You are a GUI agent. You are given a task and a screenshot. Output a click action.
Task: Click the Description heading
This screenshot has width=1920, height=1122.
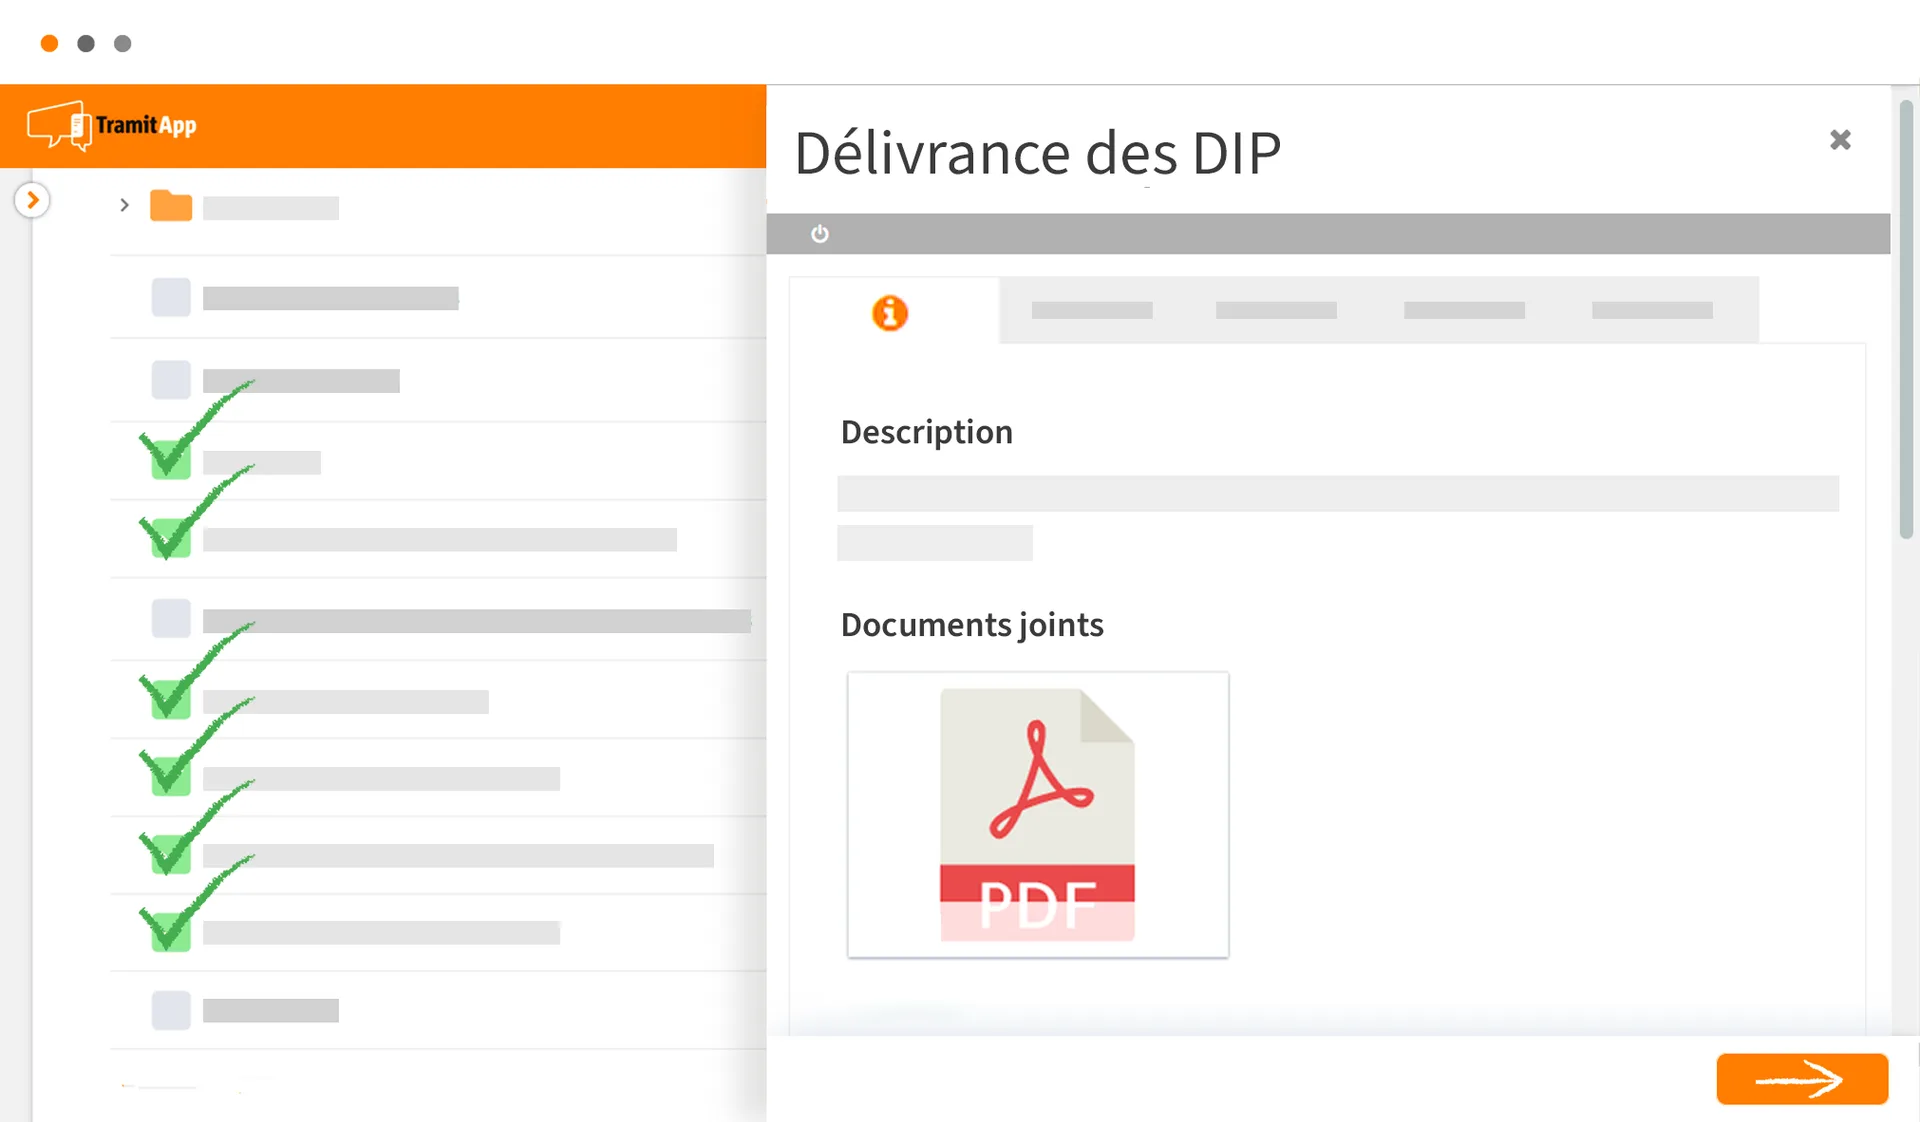[927, 432]
